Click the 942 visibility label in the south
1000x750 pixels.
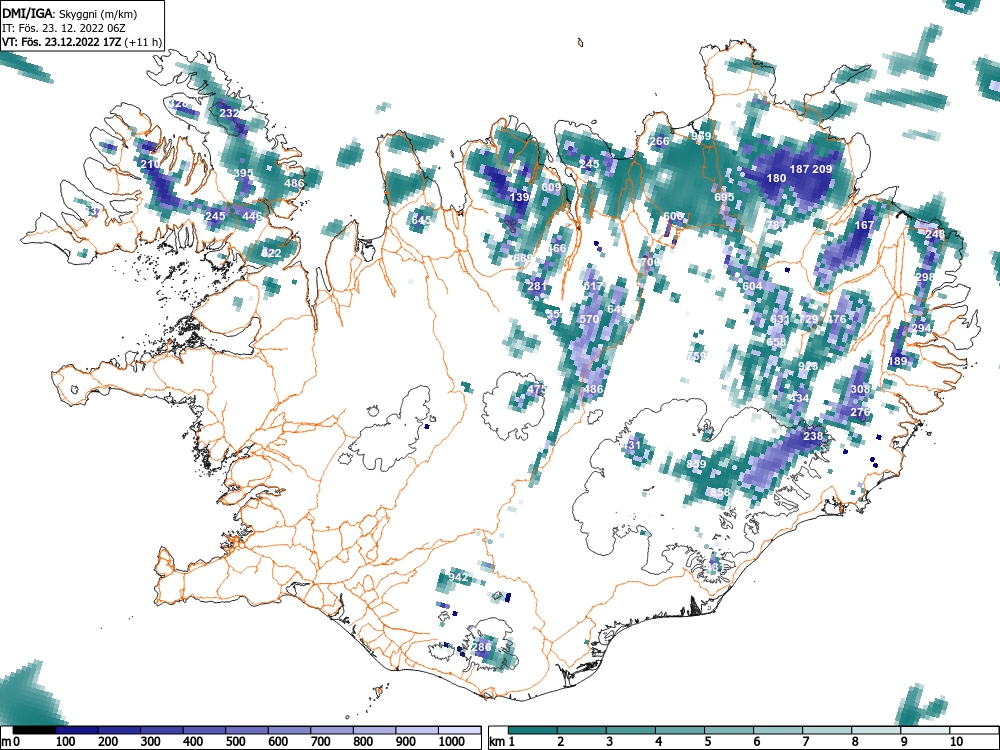458,577
